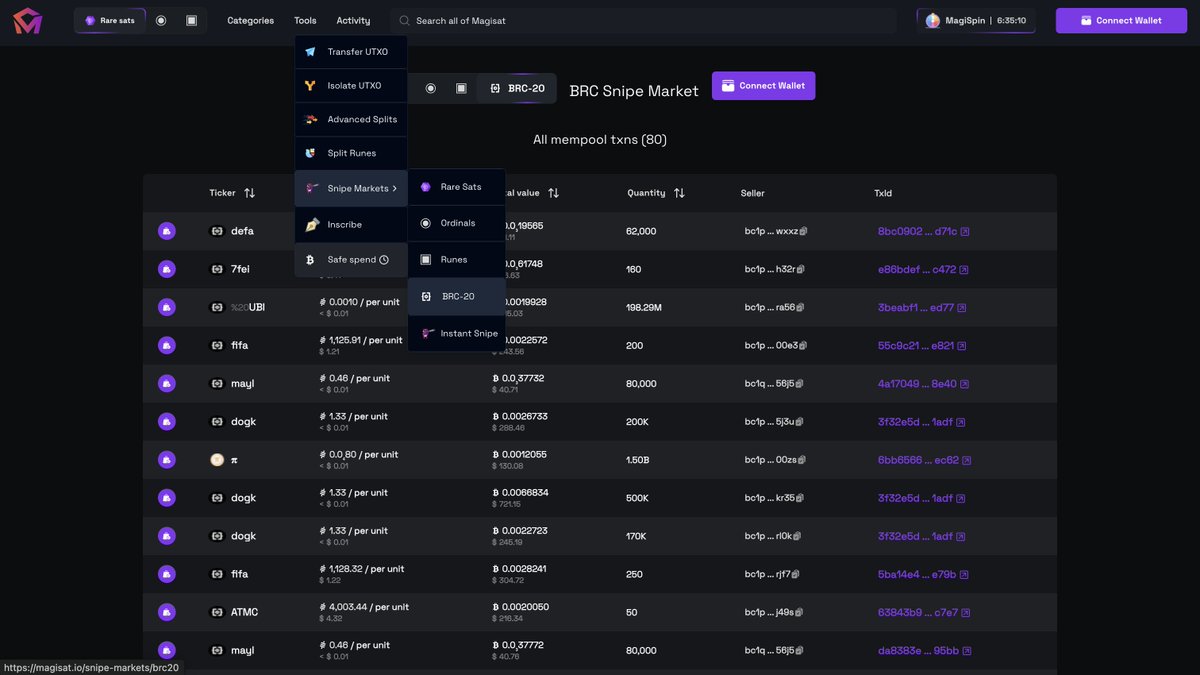Screen dimensions: 1200x675
Task: Sort the table by Quantity
Action: pos(677,192)
